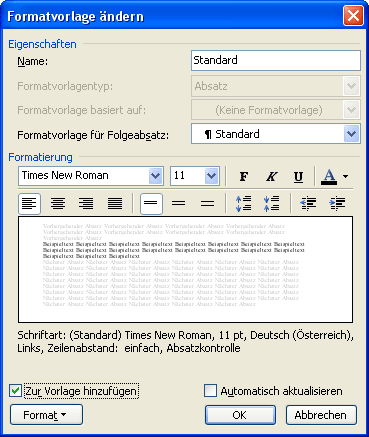
Task: Click the disabled Formatvorlagentyp Absatz dropdown
Action: point(276,86)
